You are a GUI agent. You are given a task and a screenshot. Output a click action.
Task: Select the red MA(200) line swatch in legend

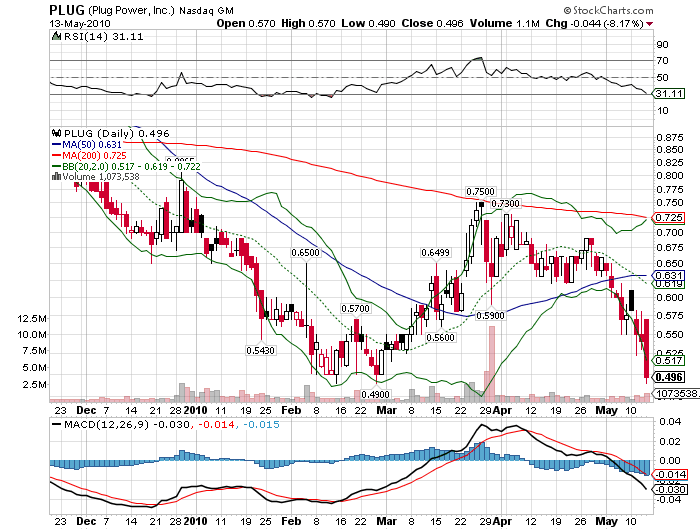[56, 155]
